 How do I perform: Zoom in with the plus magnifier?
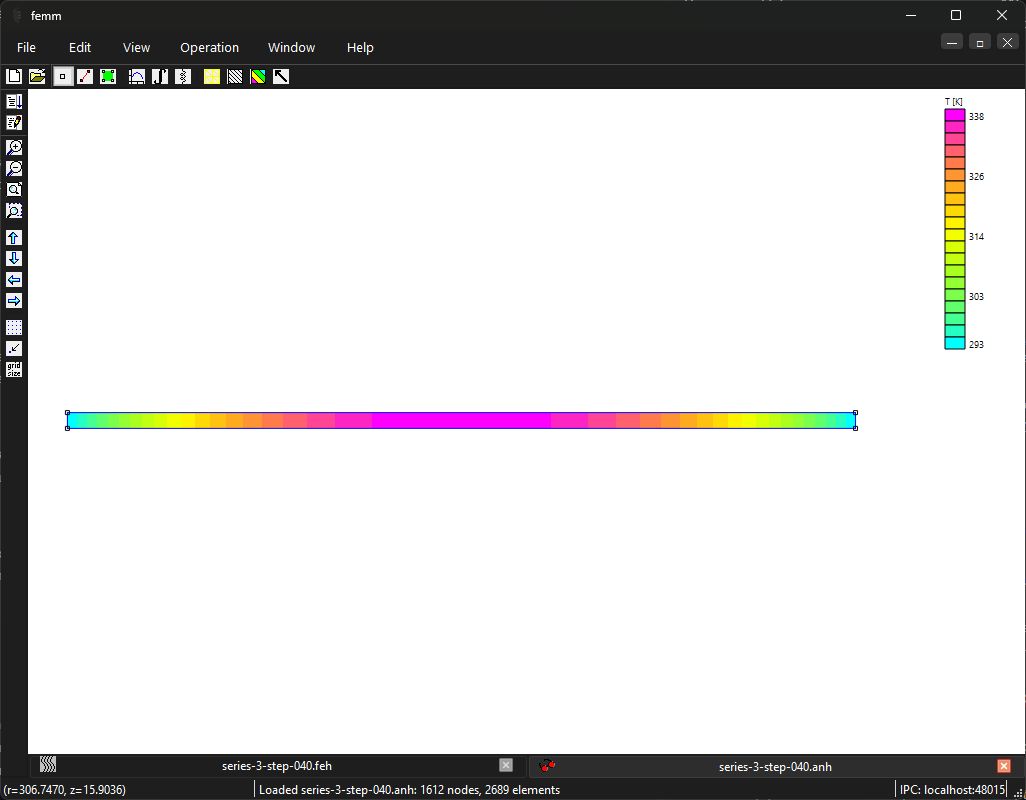(14, 147)
